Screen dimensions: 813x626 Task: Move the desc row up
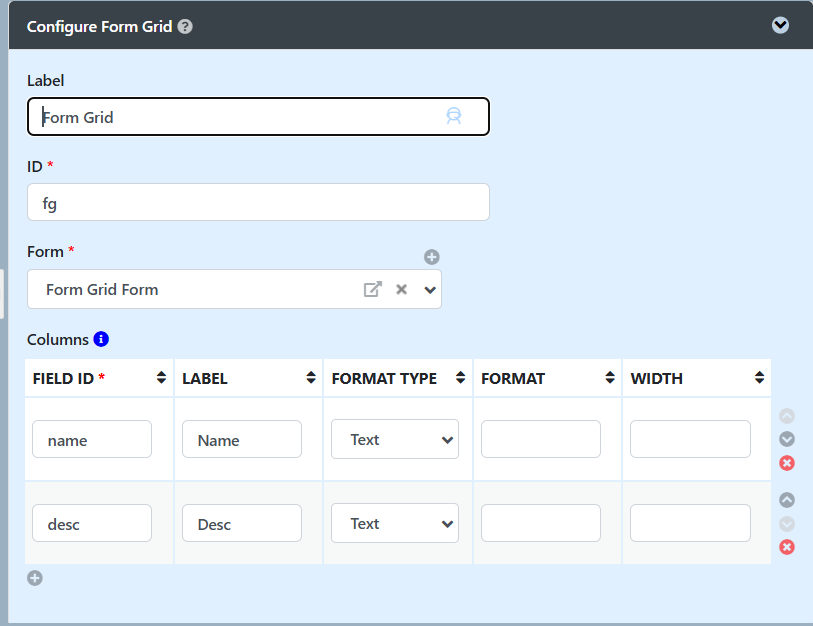[787, 500]
